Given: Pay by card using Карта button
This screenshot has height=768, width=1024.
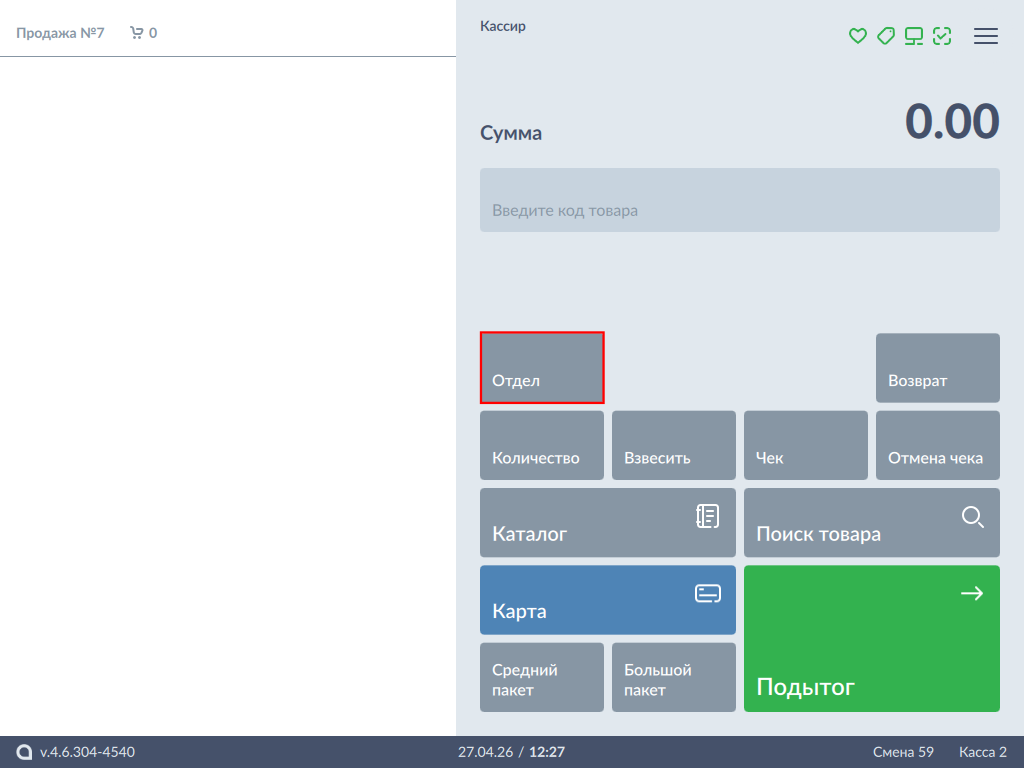Looking at the screenshot, I should [x=608, y=600].
